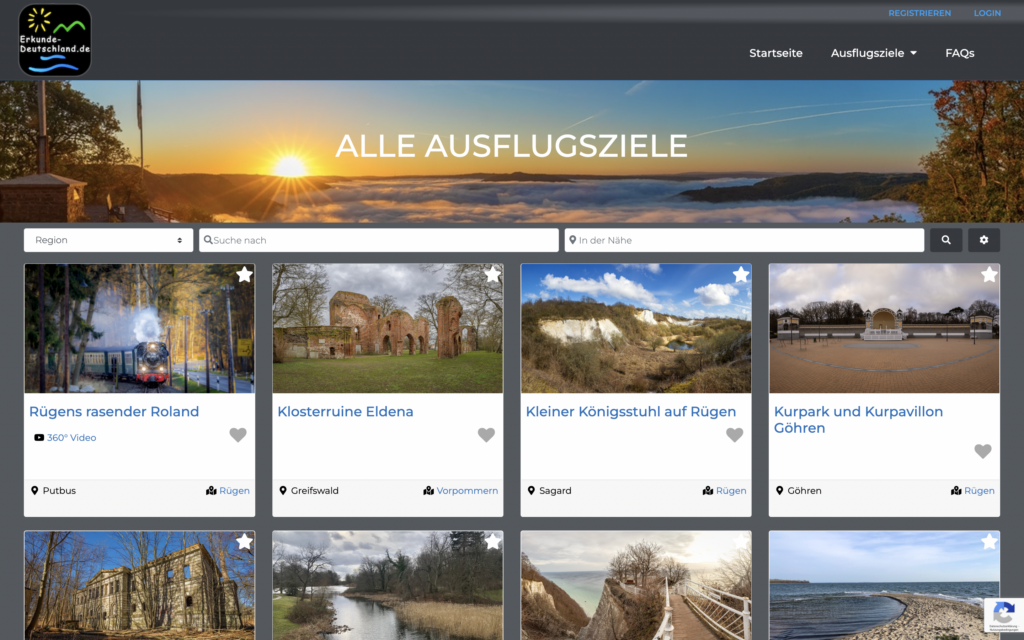The height and width of the screenshot is (640, 1024).
Task: Toggle the bookmark star on Rügens rasender Roland
Action: coord(244,274)
